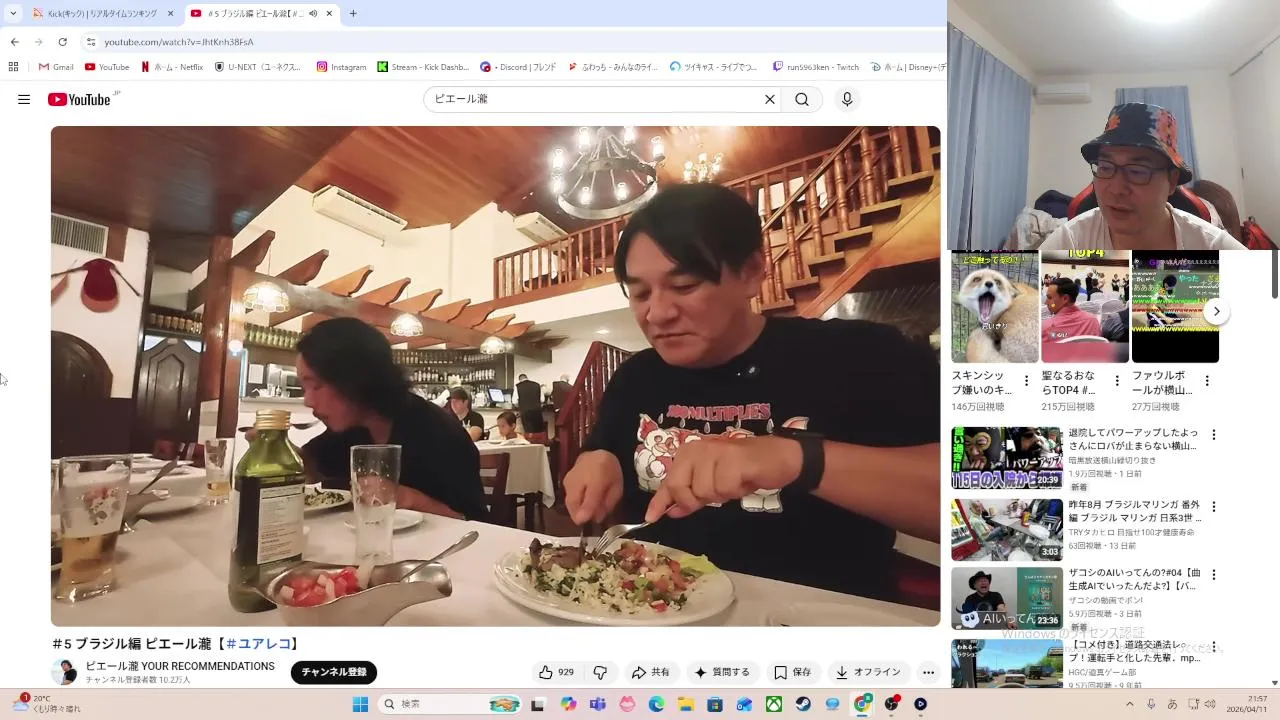Open Microsoft Teams from the taskbar
Image resolution: width=1280 pixels, height=720 pixels.
click(598, 704)
